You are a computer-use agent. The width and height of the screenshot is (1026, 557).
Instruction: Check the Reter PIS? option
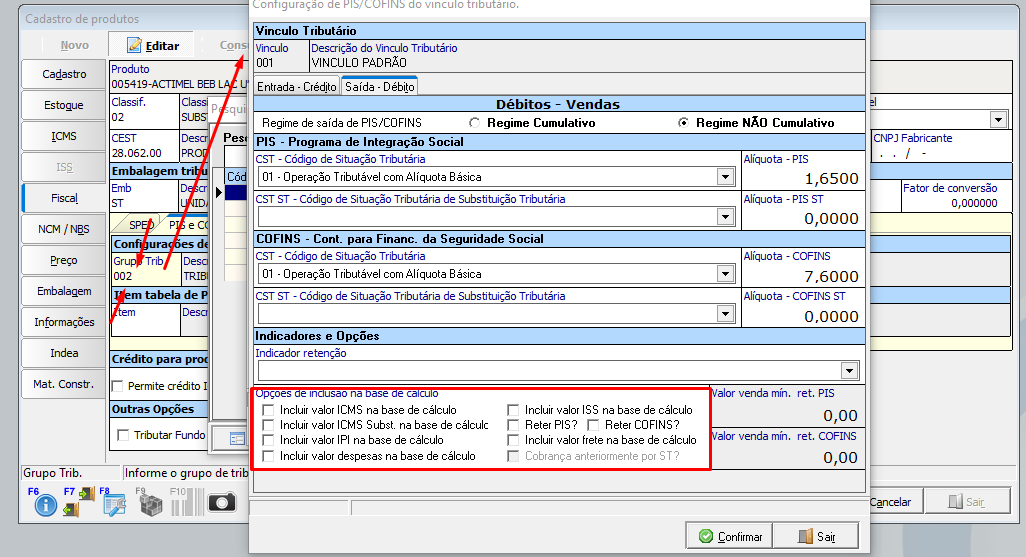tap(514, 425)
